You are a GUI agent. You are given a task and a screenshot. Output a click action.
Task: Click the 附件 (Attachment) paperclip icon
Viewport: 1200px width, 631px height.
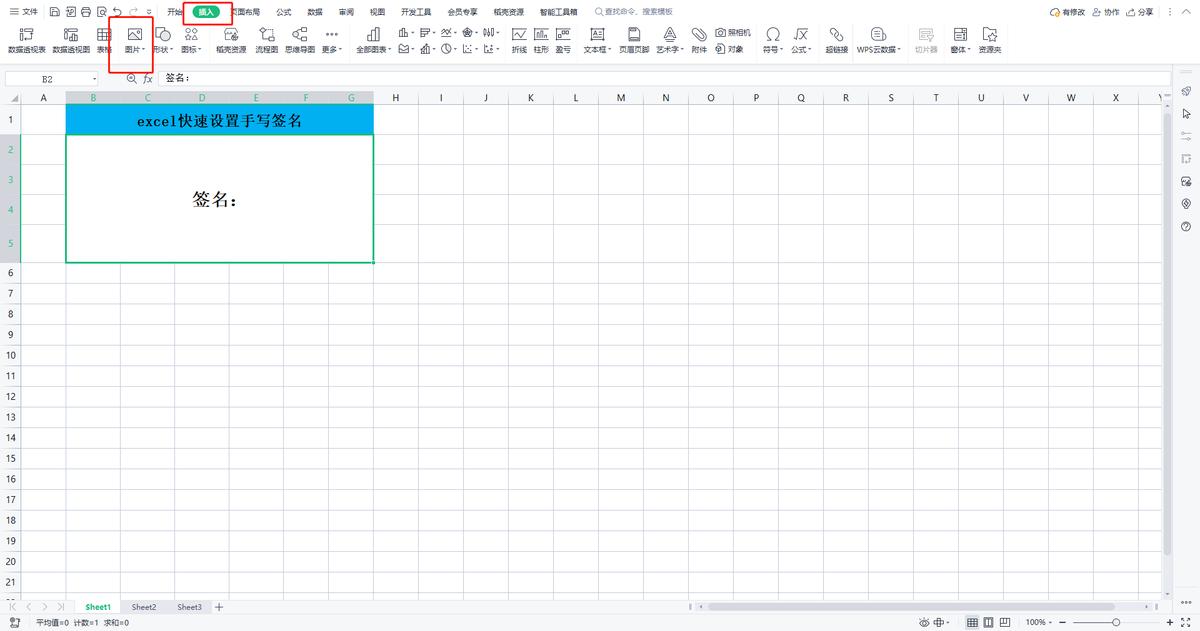point(699,40)
